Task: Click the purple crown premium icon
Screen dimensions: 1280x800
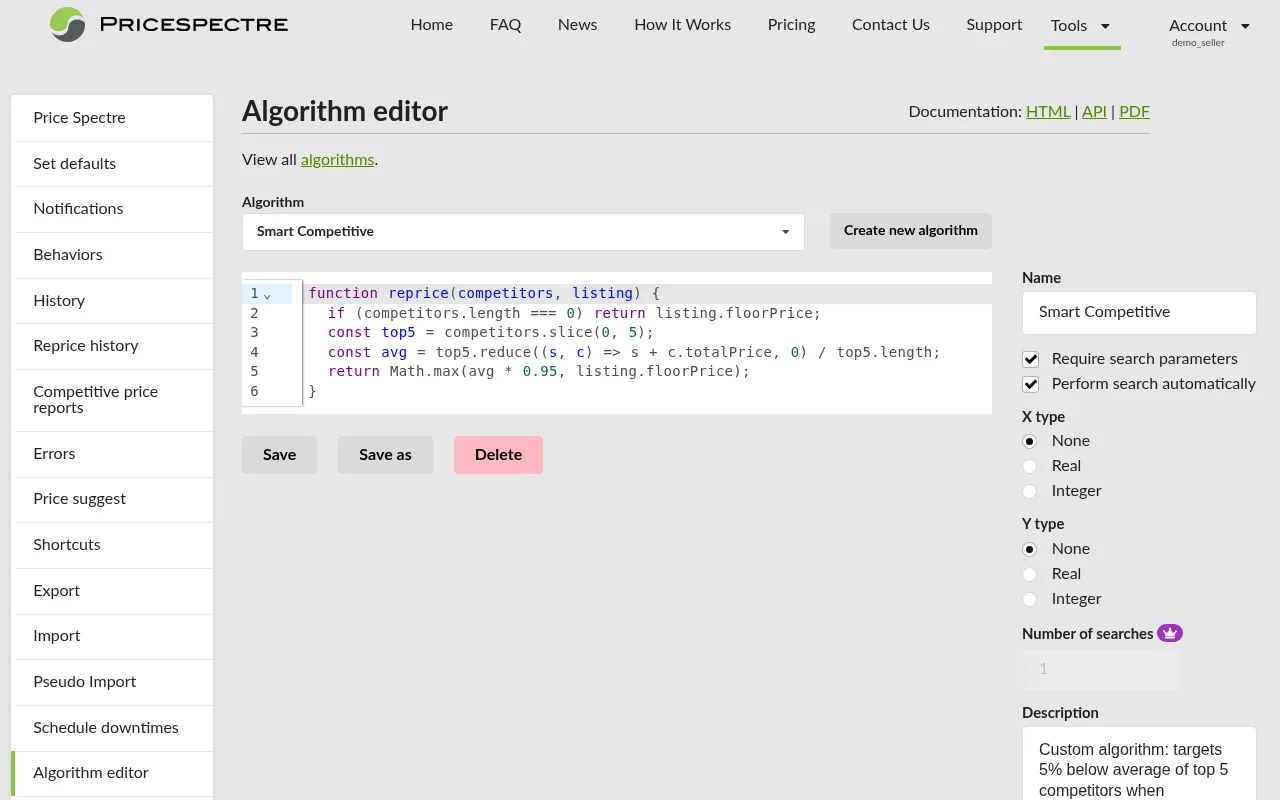Action: [x=1169, y=633]
